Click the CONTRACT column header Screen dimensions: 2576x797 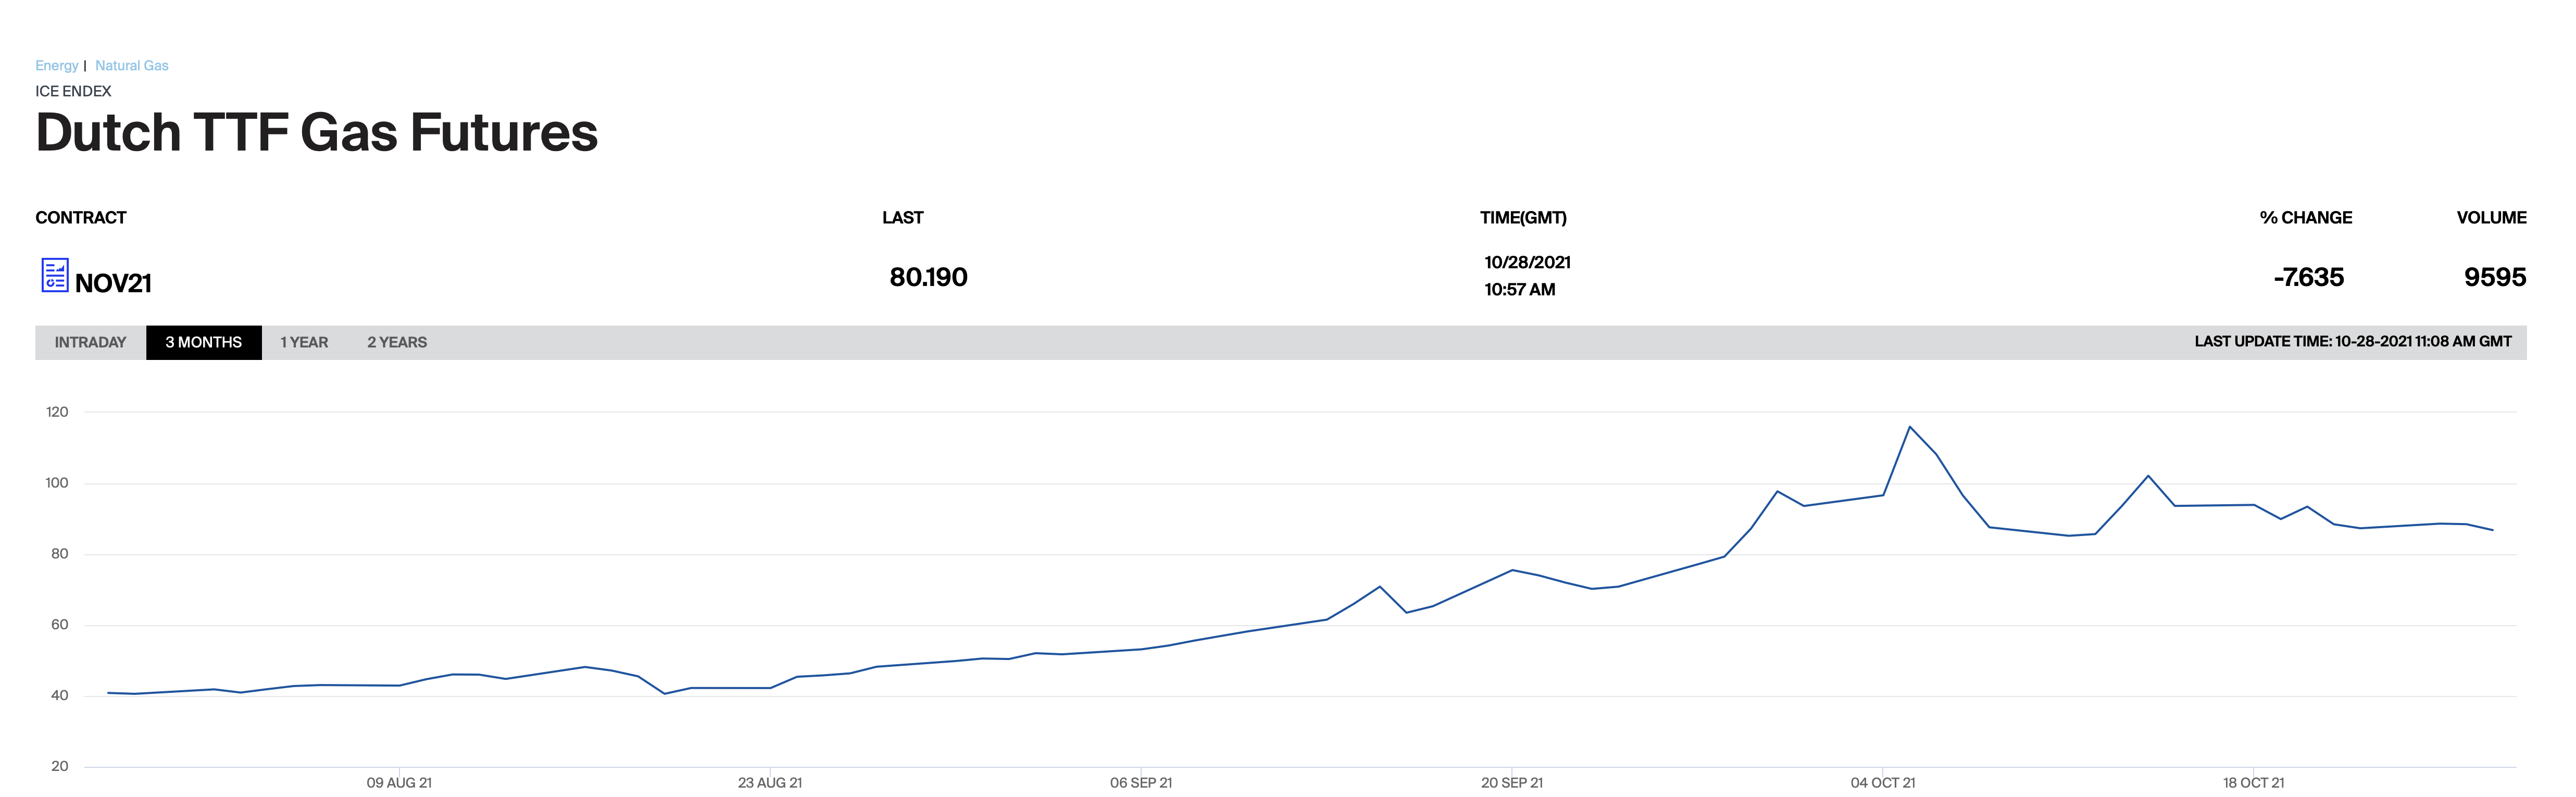click(81, 218)
